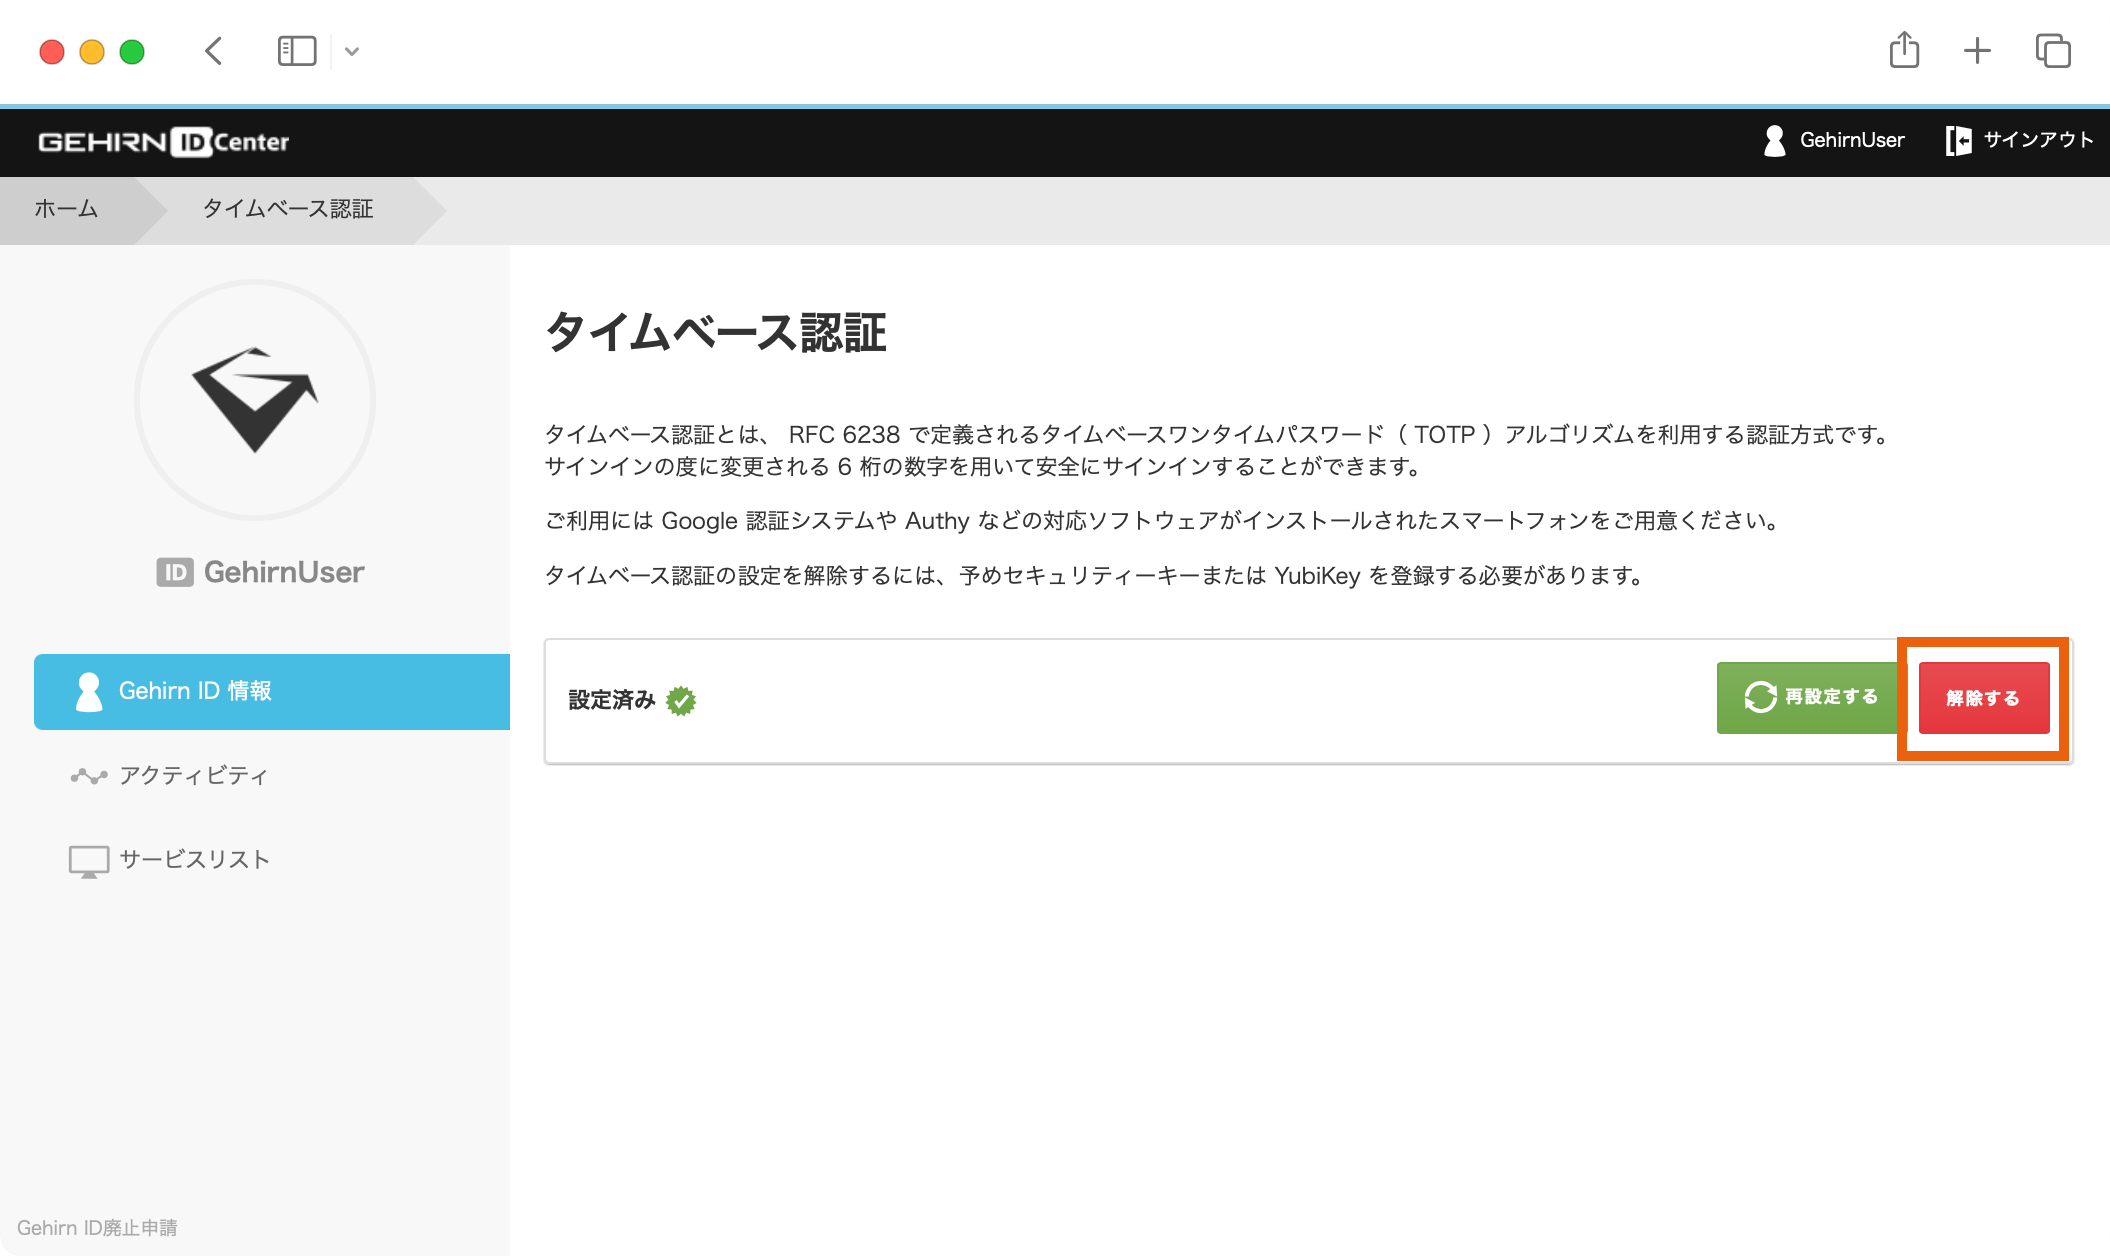The image size is (2110, 1256).
Task: Click the Safari back arrow
Action: 213,51
